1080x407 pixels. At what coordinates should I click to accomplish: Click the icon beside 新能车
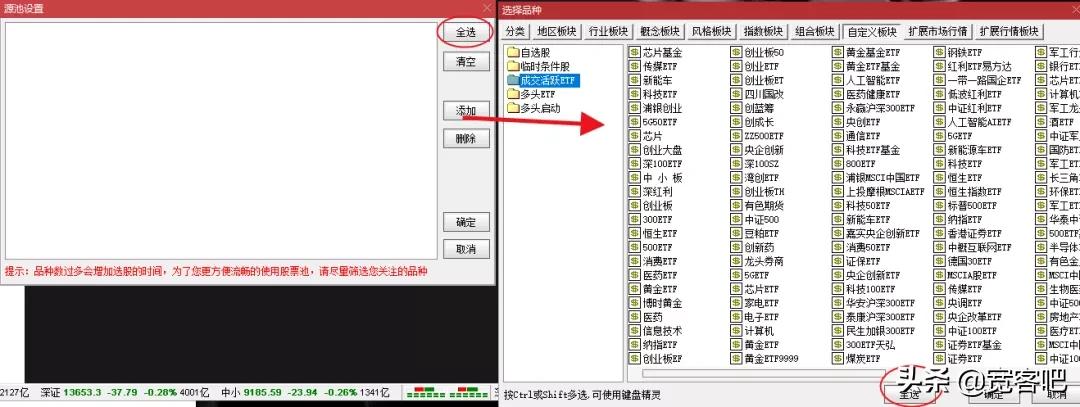pyautogui.click(x=634, y=81)
